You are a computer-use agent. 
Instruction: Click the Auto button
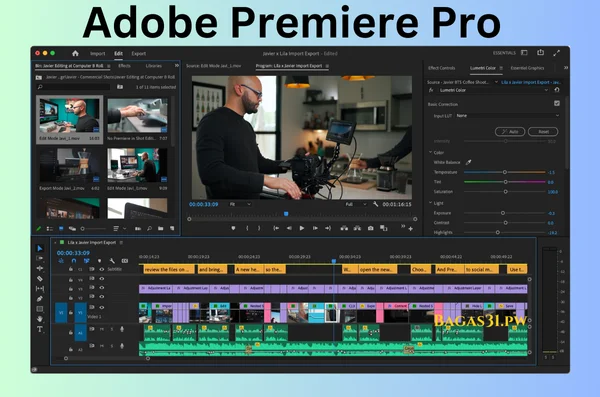(510, 132)
